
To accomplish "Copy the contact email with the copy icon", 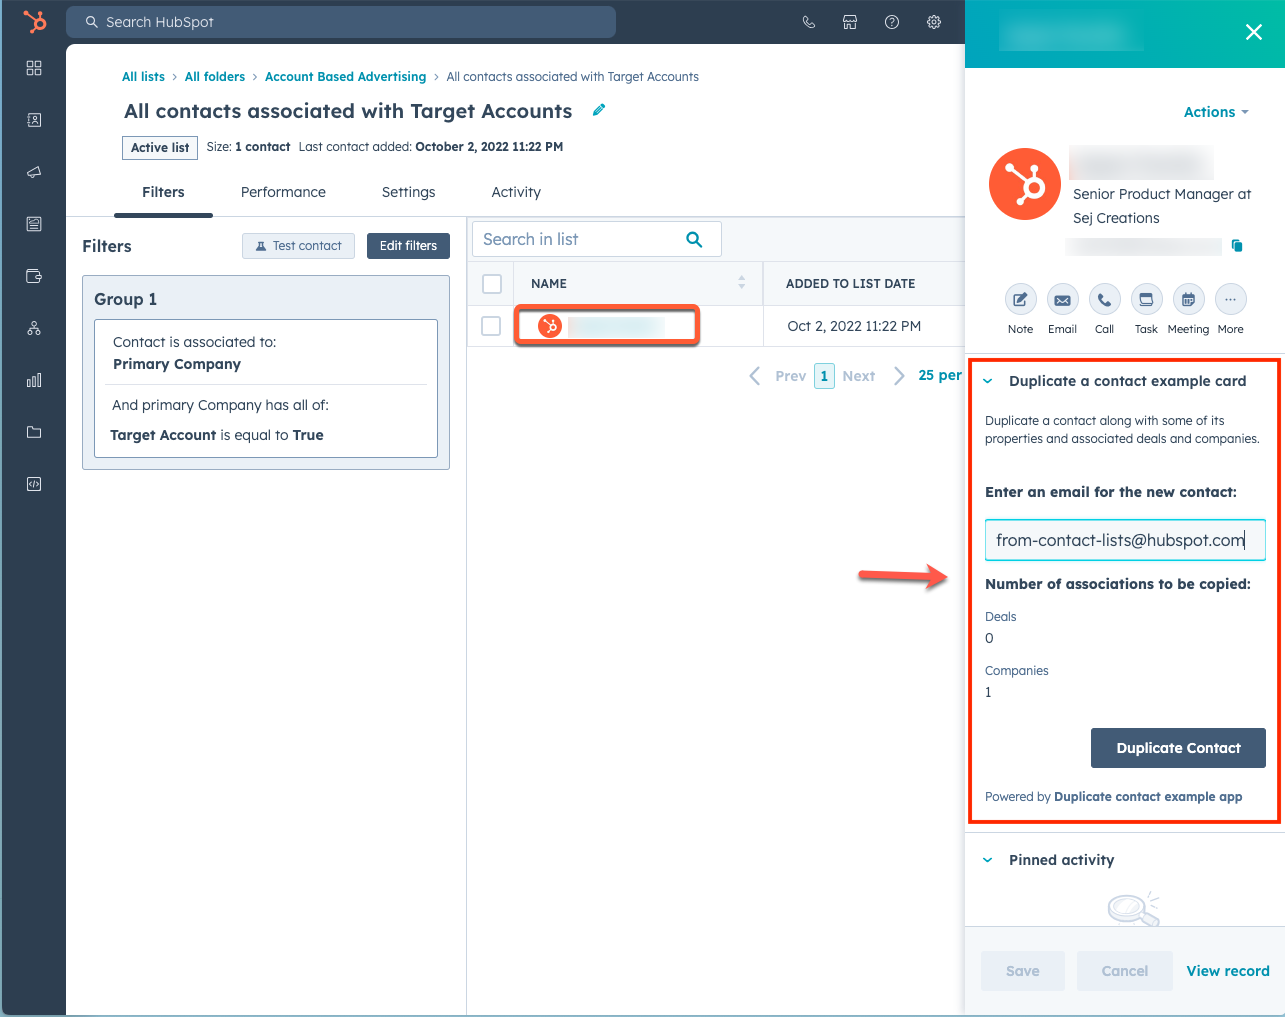I will click(1237, 246).
